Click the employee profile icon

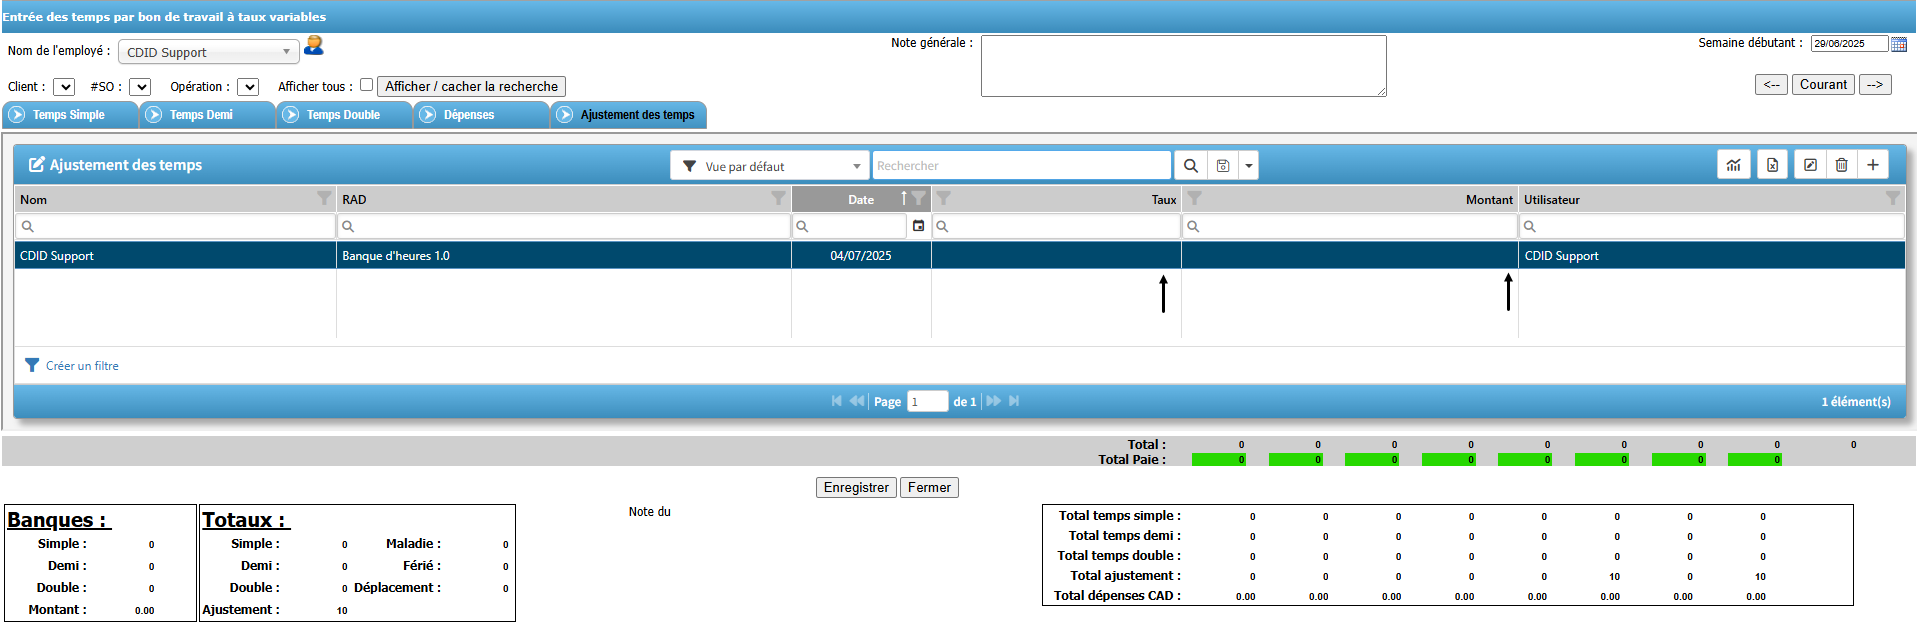(313, 46)
